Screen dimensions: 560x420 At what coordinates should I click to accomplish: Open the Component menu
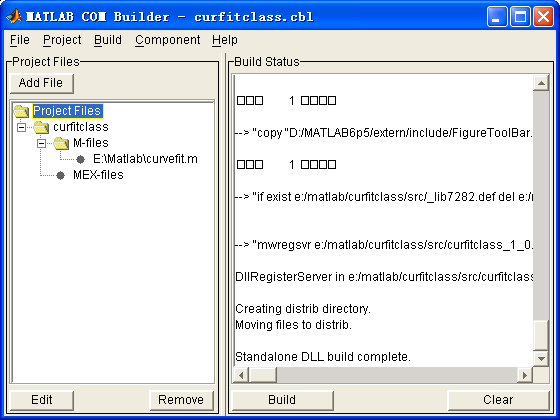click(x=168, y=40)
